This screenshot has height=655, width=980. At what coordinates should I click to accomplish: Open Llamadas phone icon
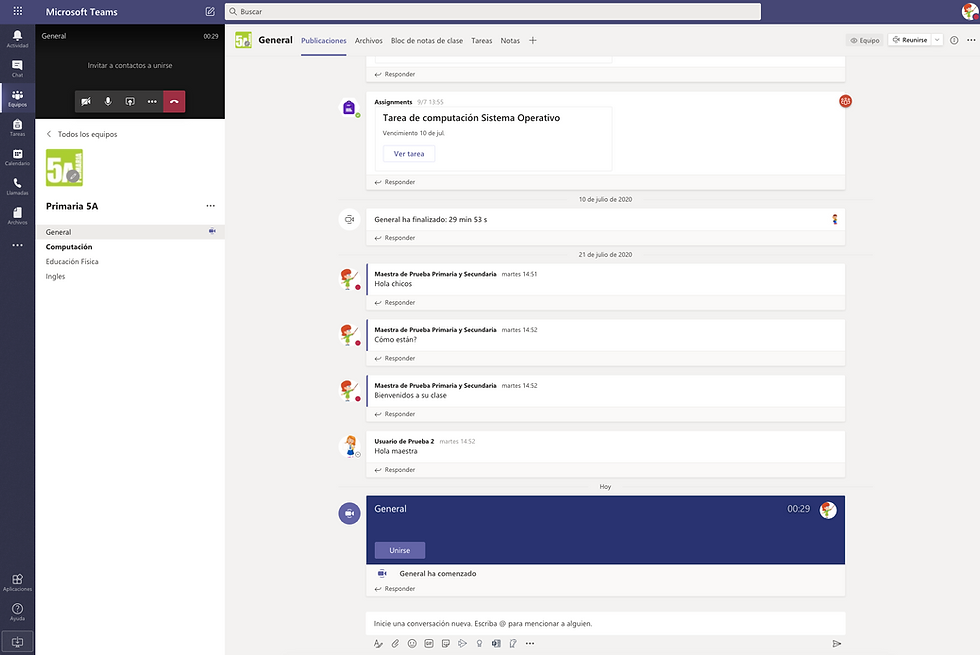[18, 186]
